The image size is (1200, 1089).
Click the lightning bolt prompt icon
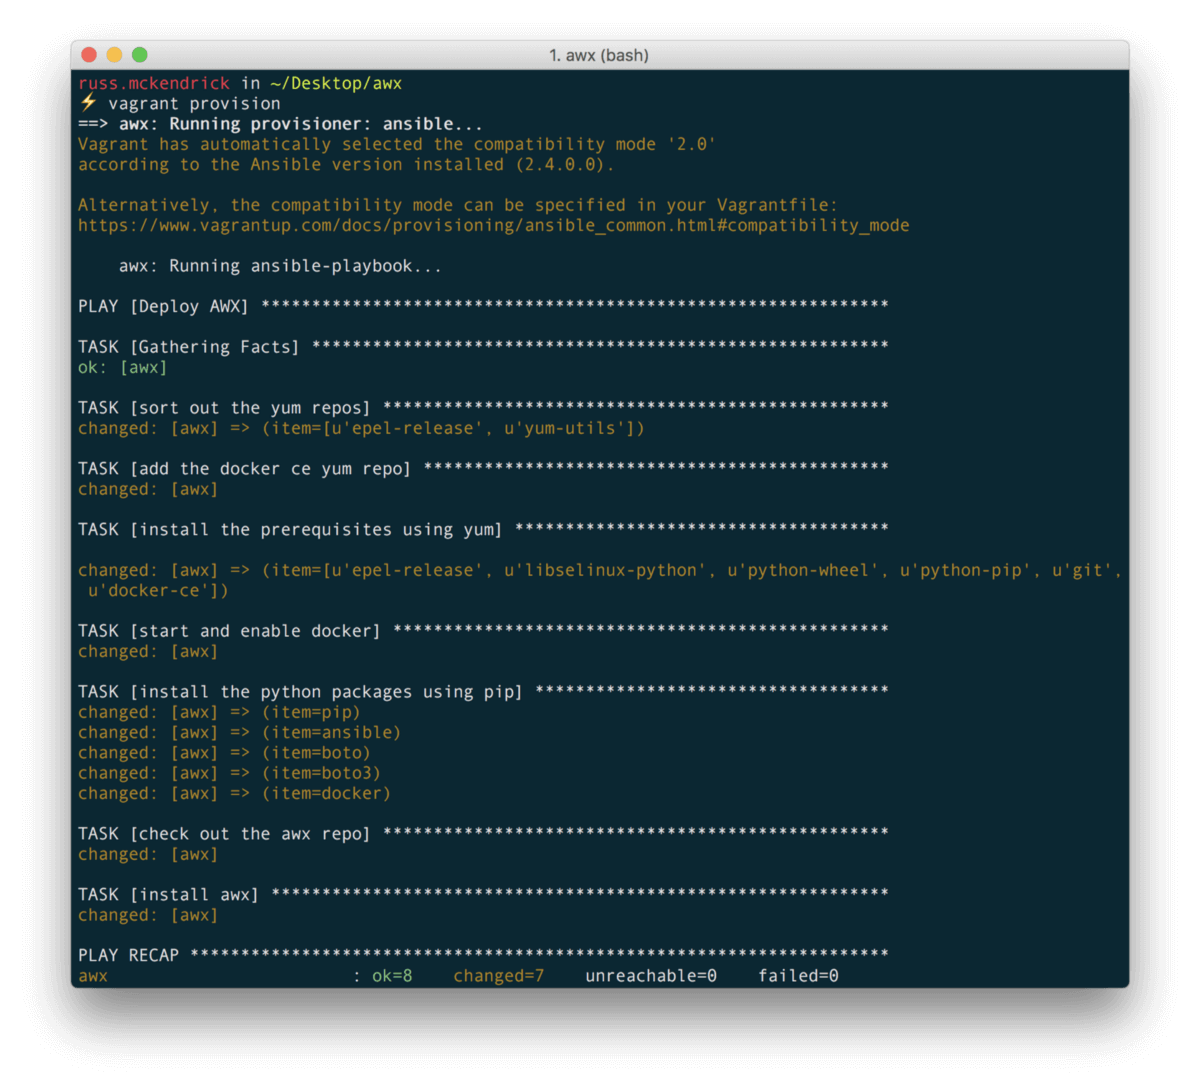pos(89,103)
